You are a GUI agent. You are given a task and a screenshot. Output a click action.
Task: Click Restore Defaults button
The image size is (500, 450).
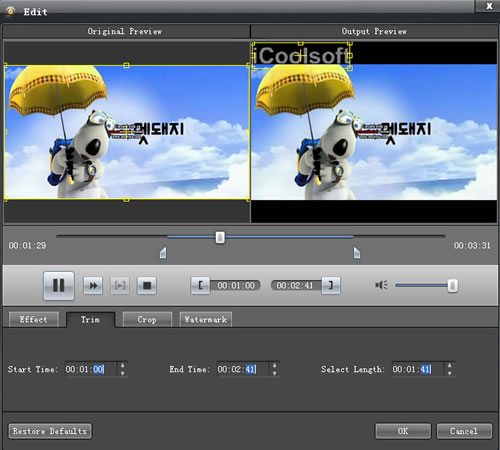(x=50, y=431)
